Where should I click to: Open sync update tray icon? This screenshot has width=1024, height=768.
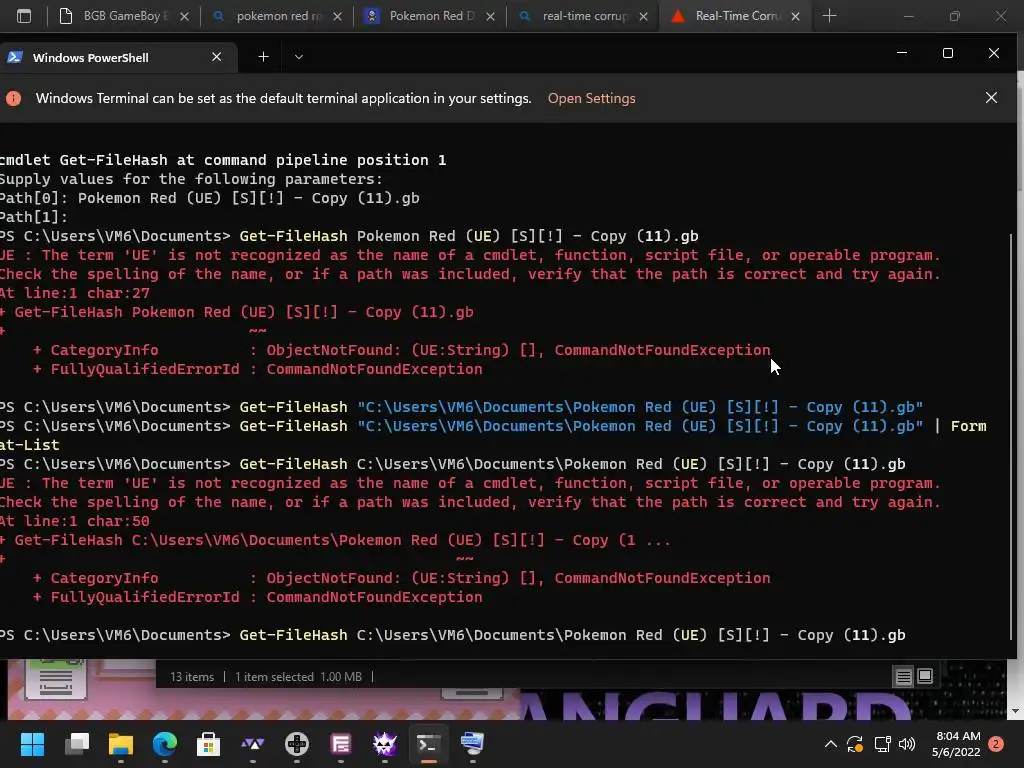point(855,743)
